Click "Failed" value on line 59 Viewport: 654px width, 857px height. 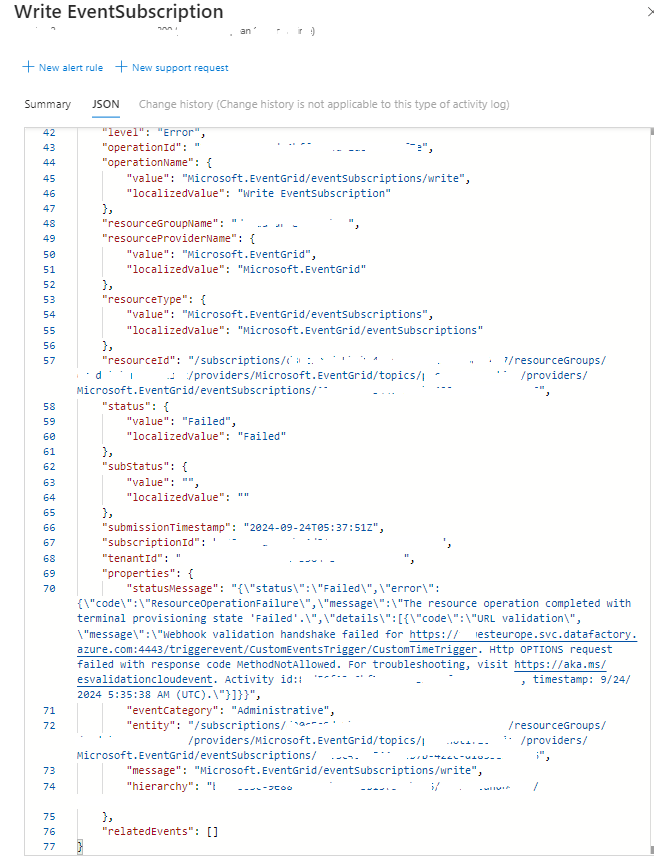[x=207, y=421]
